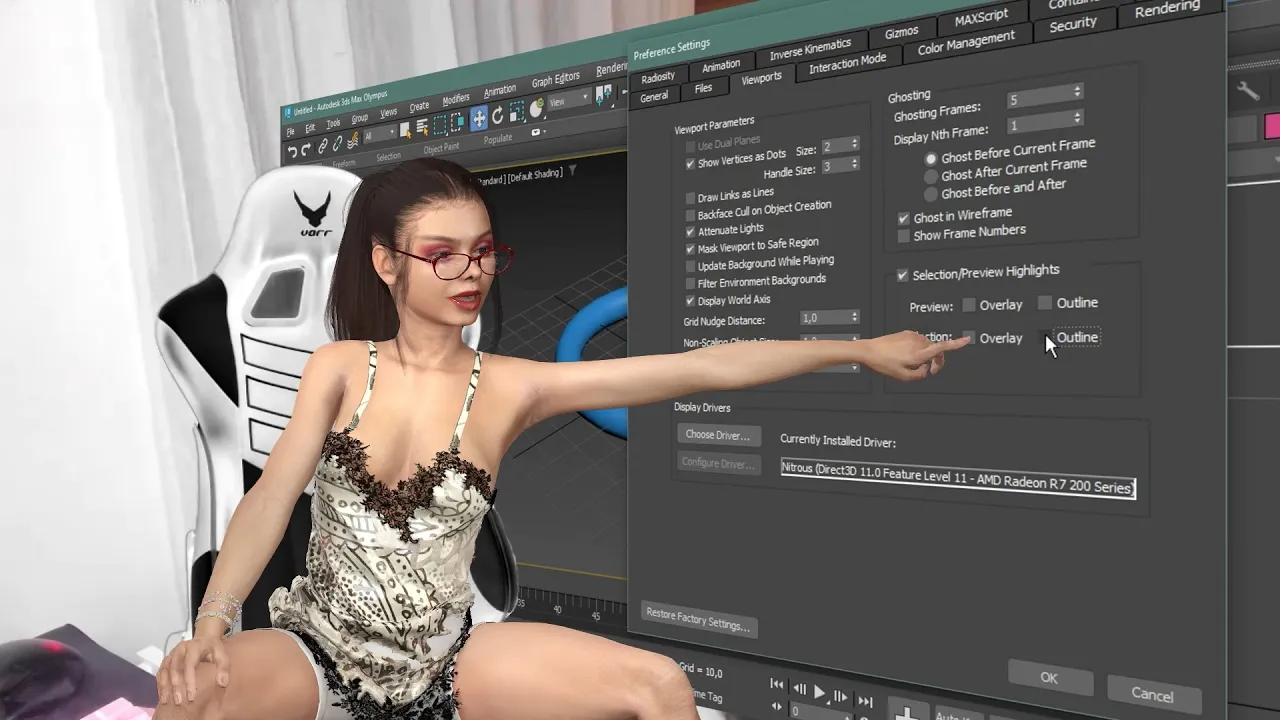Choose the Select Object arrow tool
The width and height of the screenshot is (1280, 720).
click(405, 130)
